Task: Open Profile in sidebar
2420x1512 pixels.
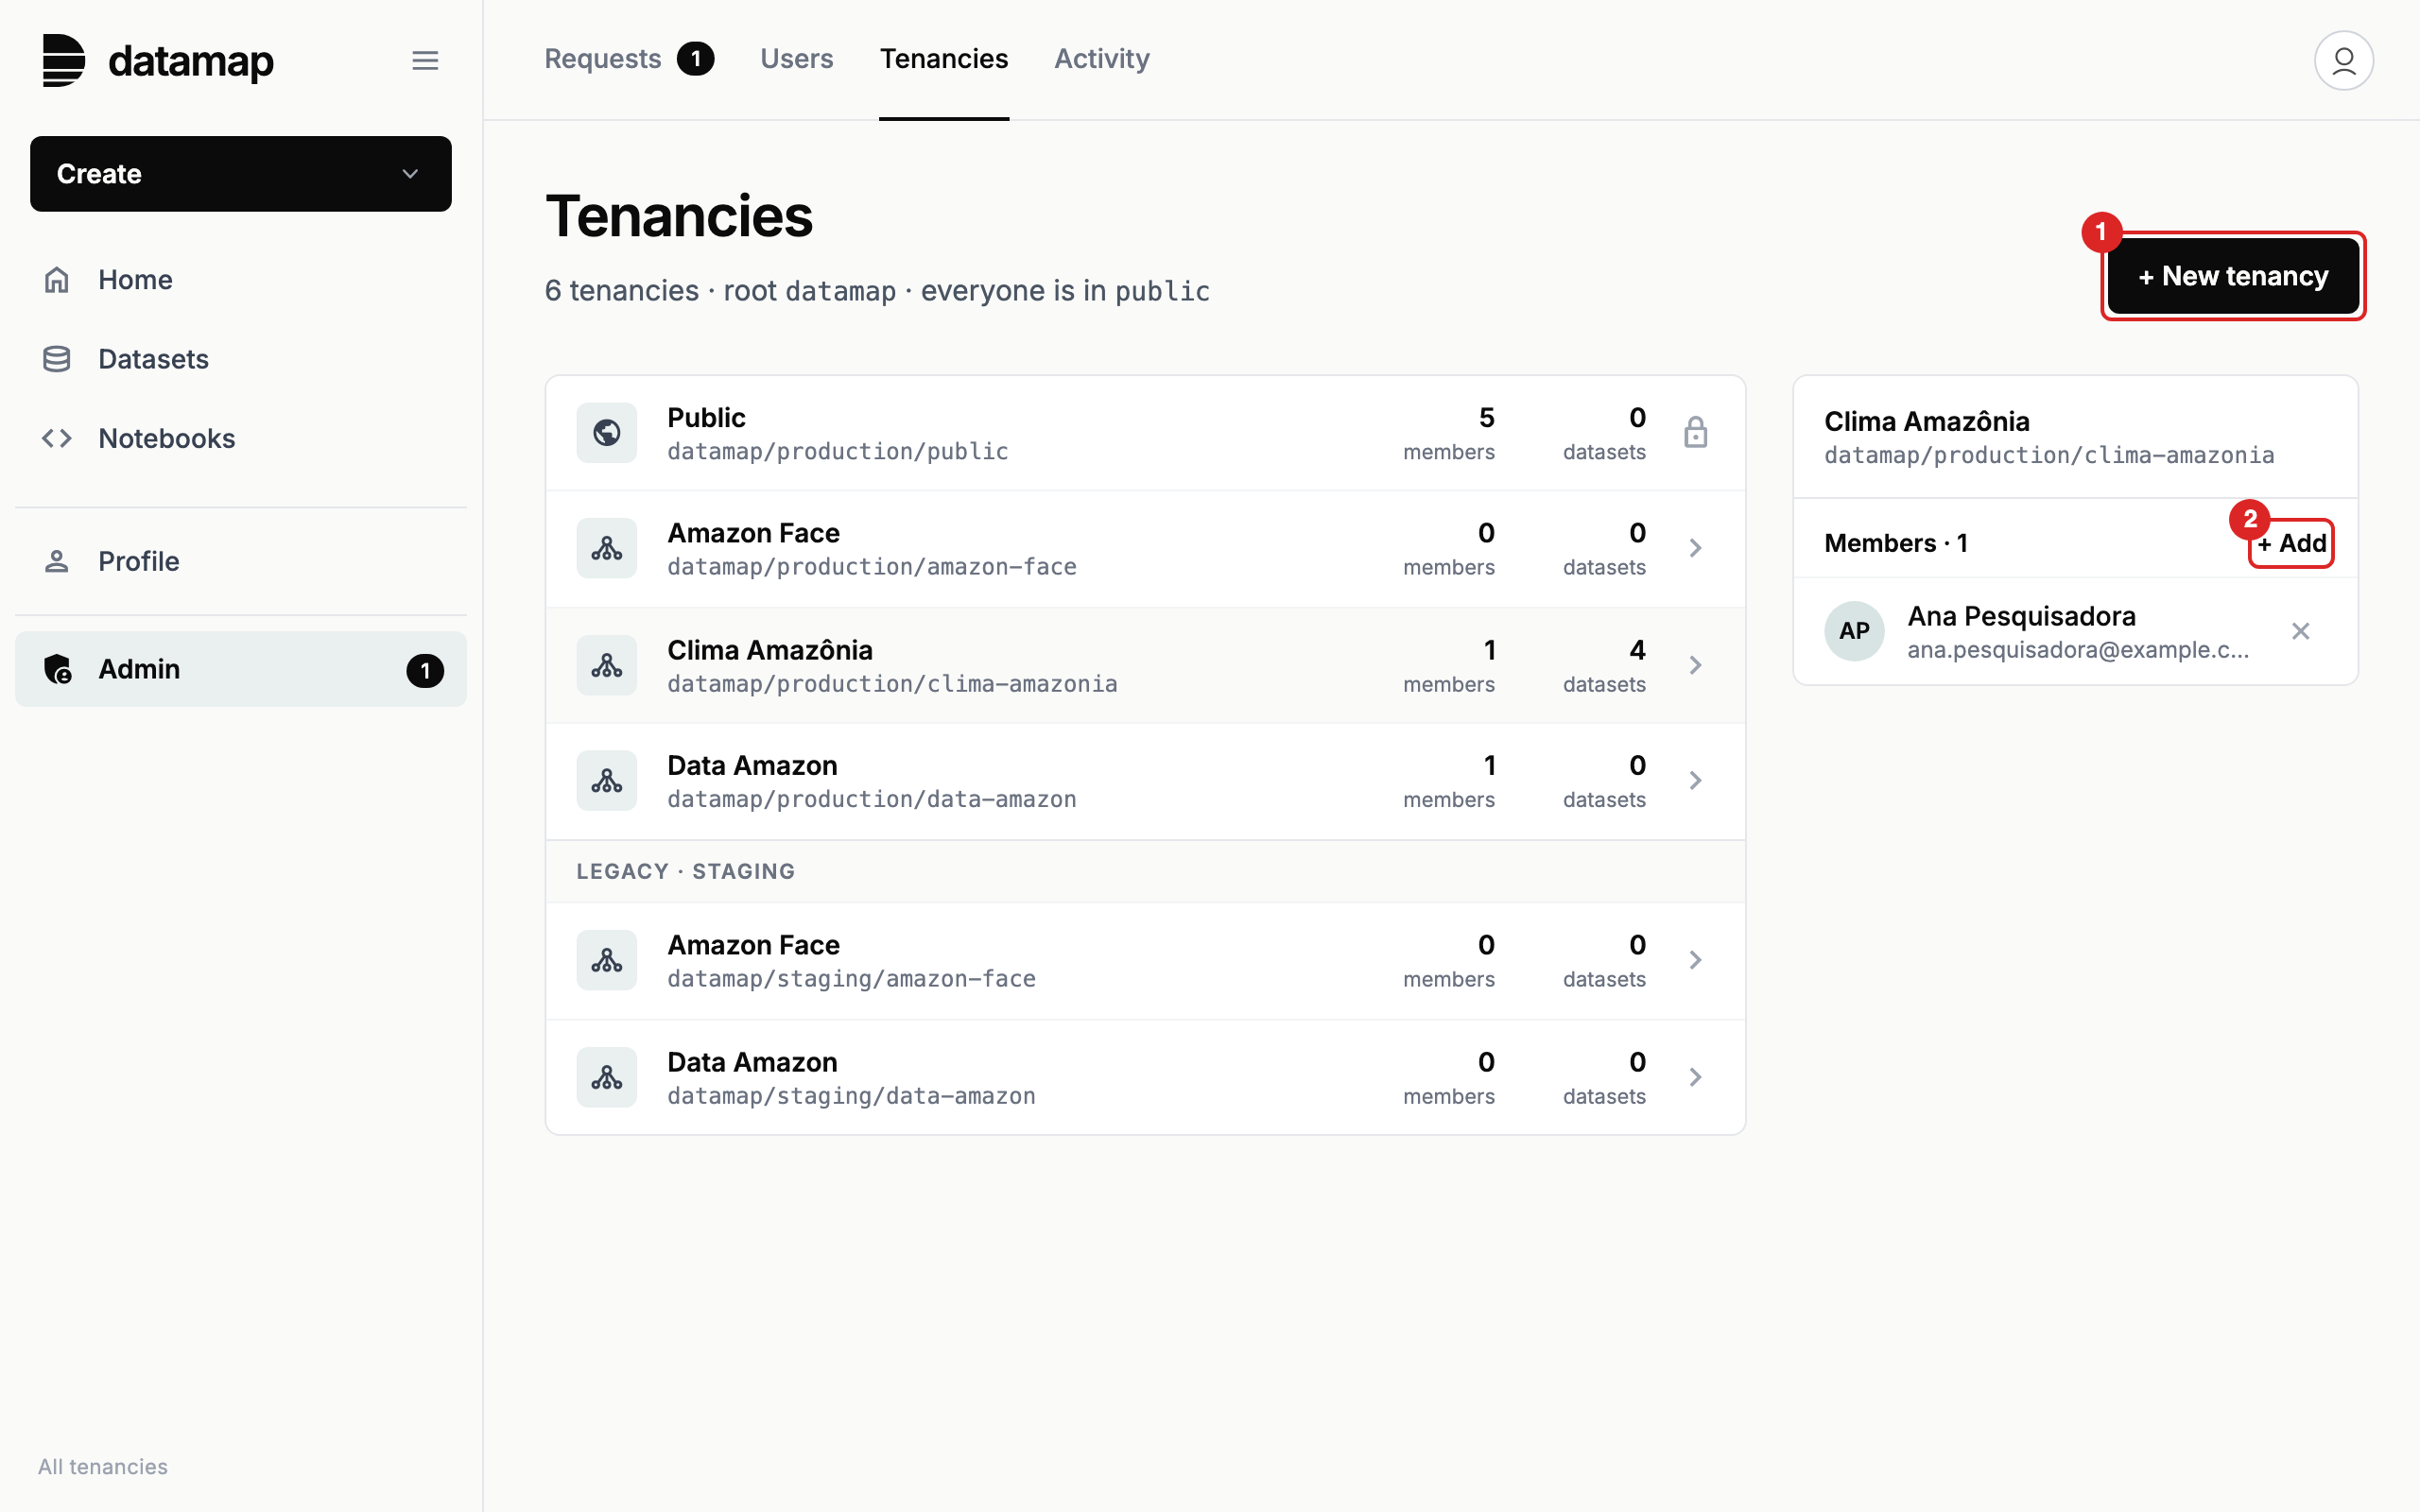Action: coord(241,561)
